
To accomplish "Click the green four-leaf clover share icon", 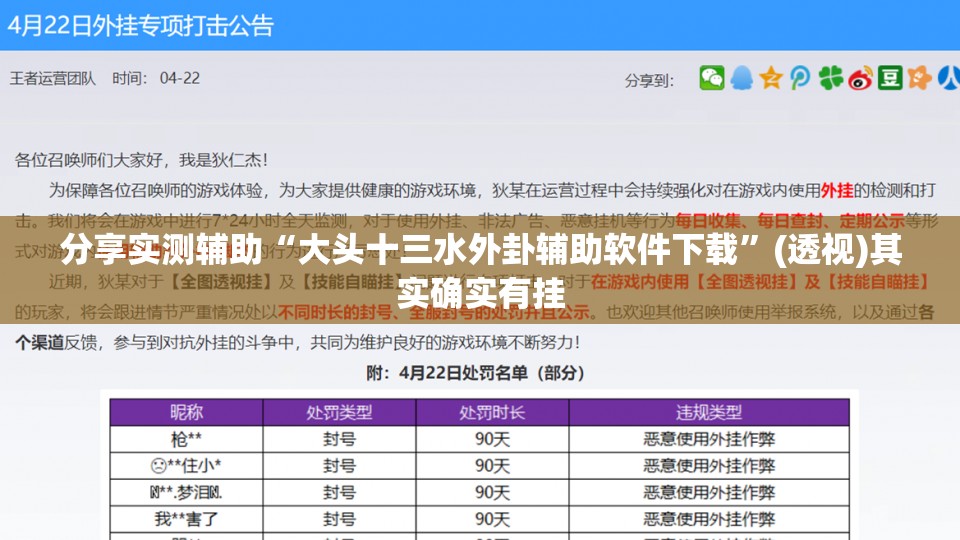I will 830,78.
